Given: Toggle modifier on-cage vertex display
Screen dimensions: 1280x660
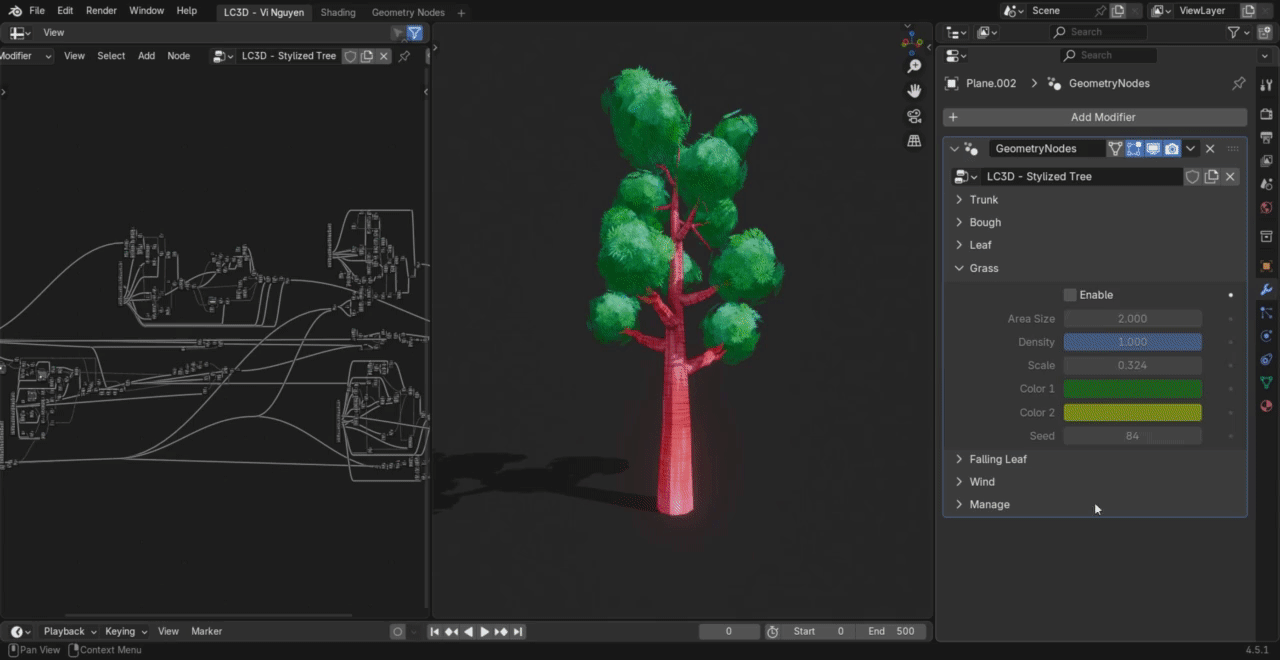Looking at the screenshot, I should (x=1115, y=148).
